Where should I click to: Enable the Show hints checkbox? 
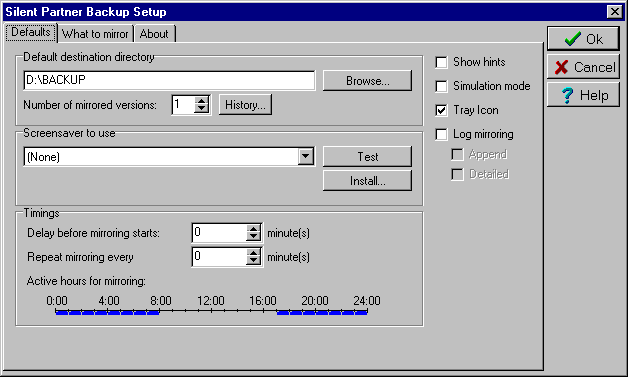pos(441,62)
